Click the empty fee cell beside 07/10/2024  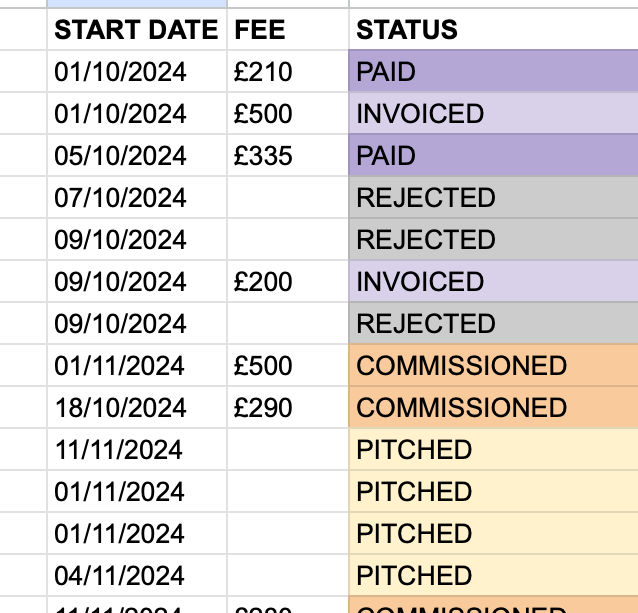(288, 197)
